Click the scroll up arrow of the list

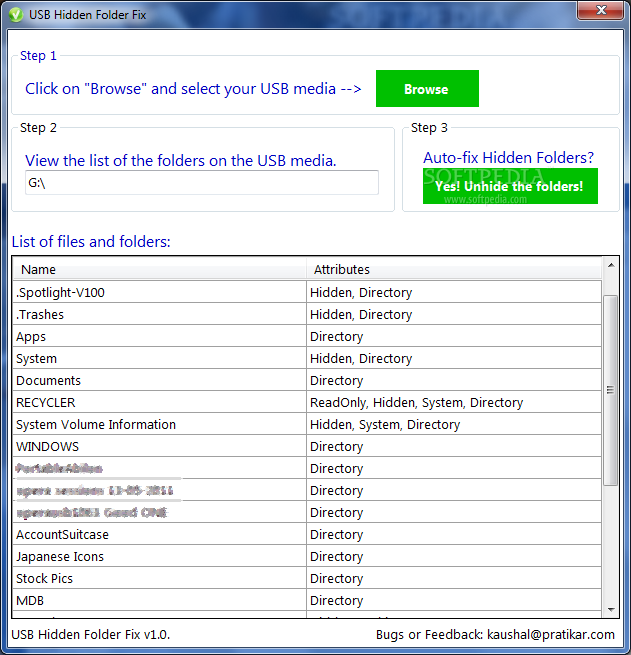(x=611, y=265)
